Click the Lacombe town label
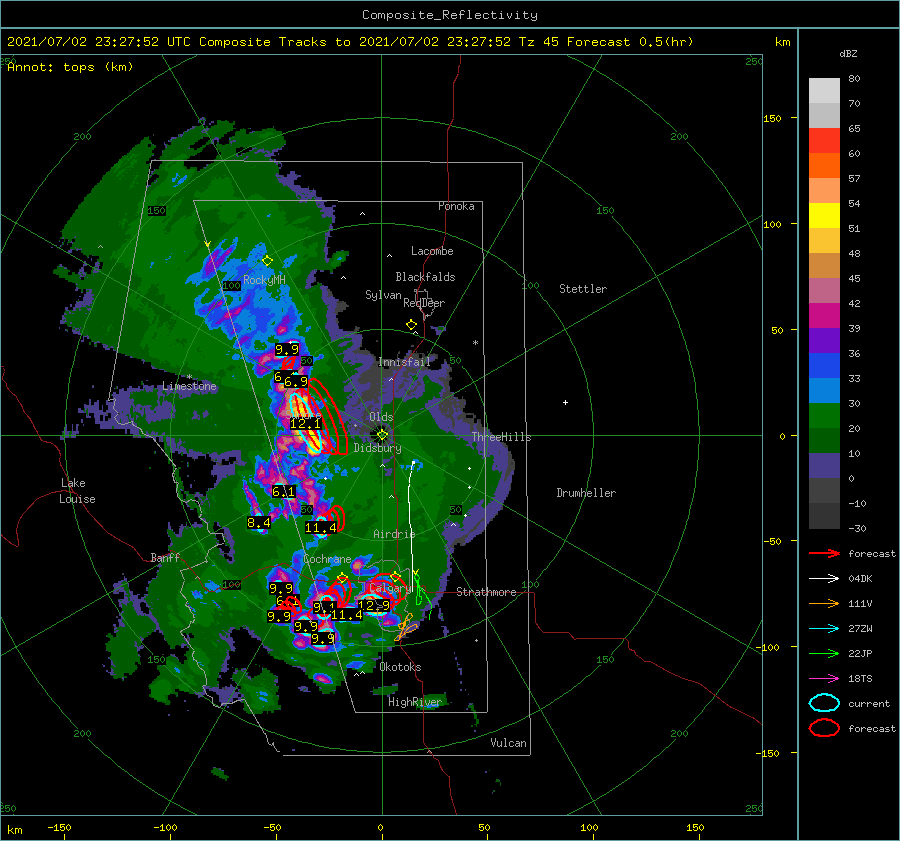The image size is (900, 841). 432,251
